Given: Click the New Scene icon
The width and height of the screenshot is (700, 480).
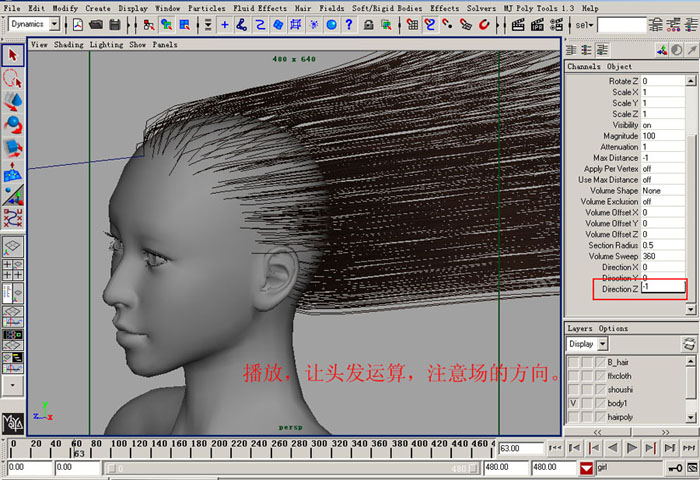Looking at the screenshot, I should point(78,25).
